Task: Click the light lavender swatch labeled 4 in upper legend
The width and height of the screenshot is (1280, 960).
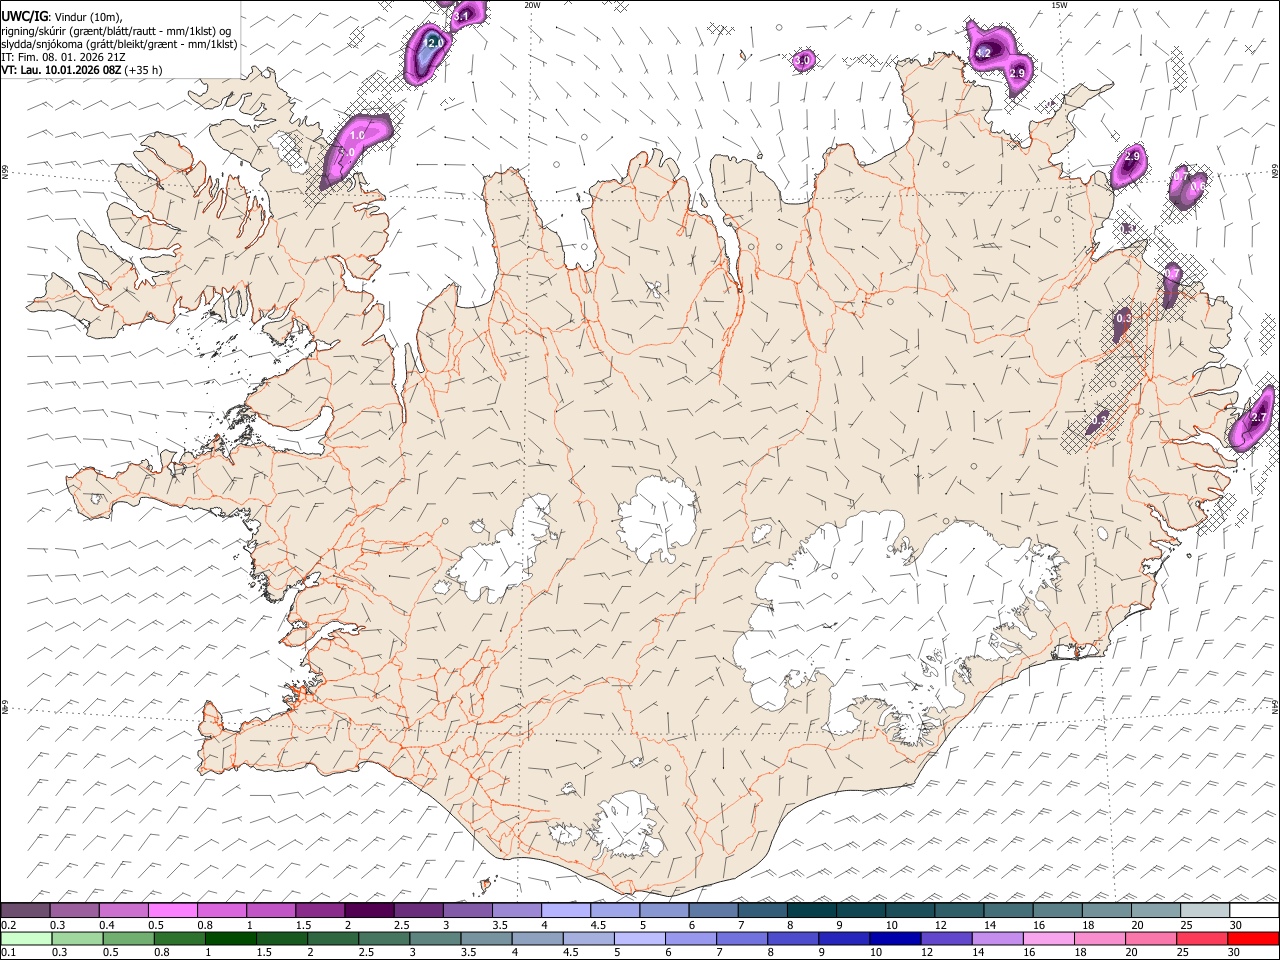Action: click(566, 911)
